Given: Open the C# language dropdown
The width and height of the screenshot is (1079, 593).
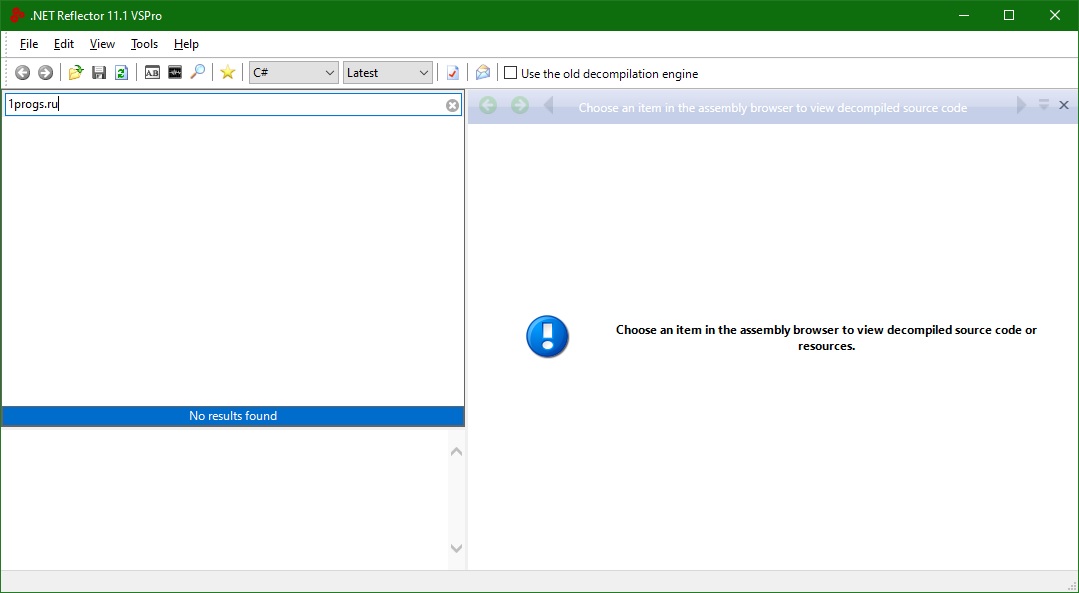Looking at the screenshot, I should [294, 73].
